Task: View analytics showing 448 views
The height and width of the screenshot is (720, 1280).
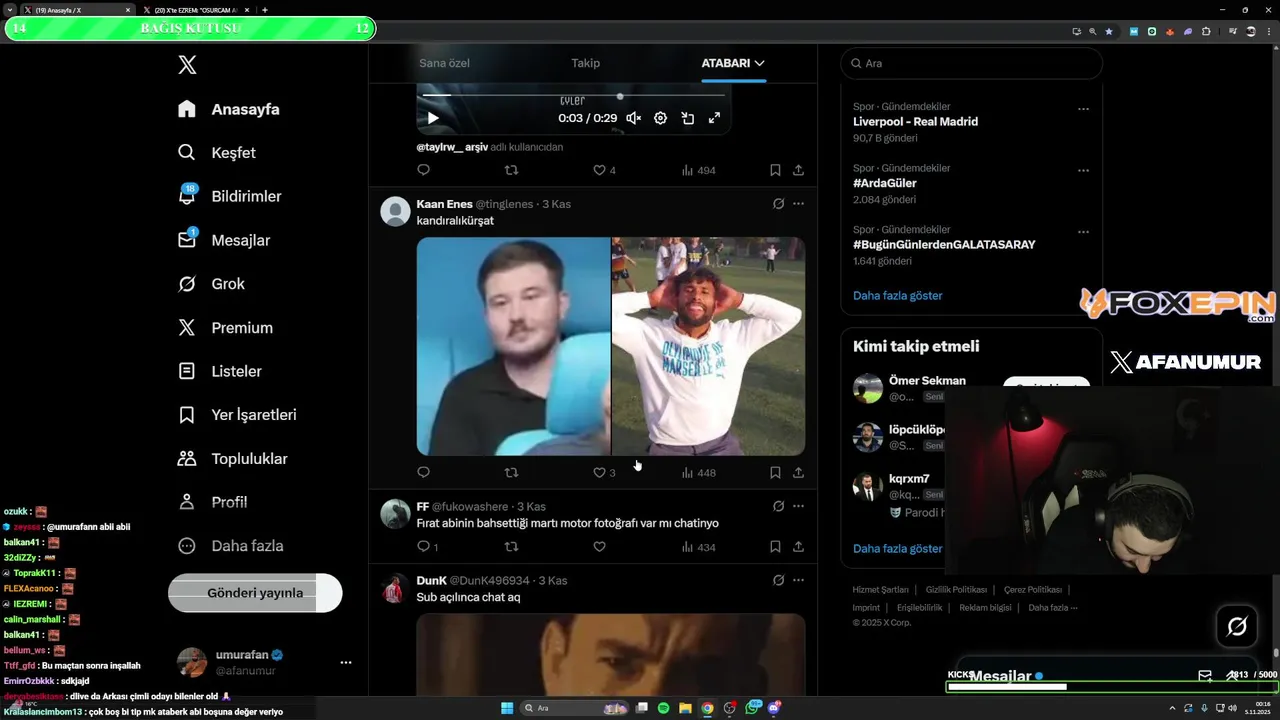Action: (x=698, y=473)
